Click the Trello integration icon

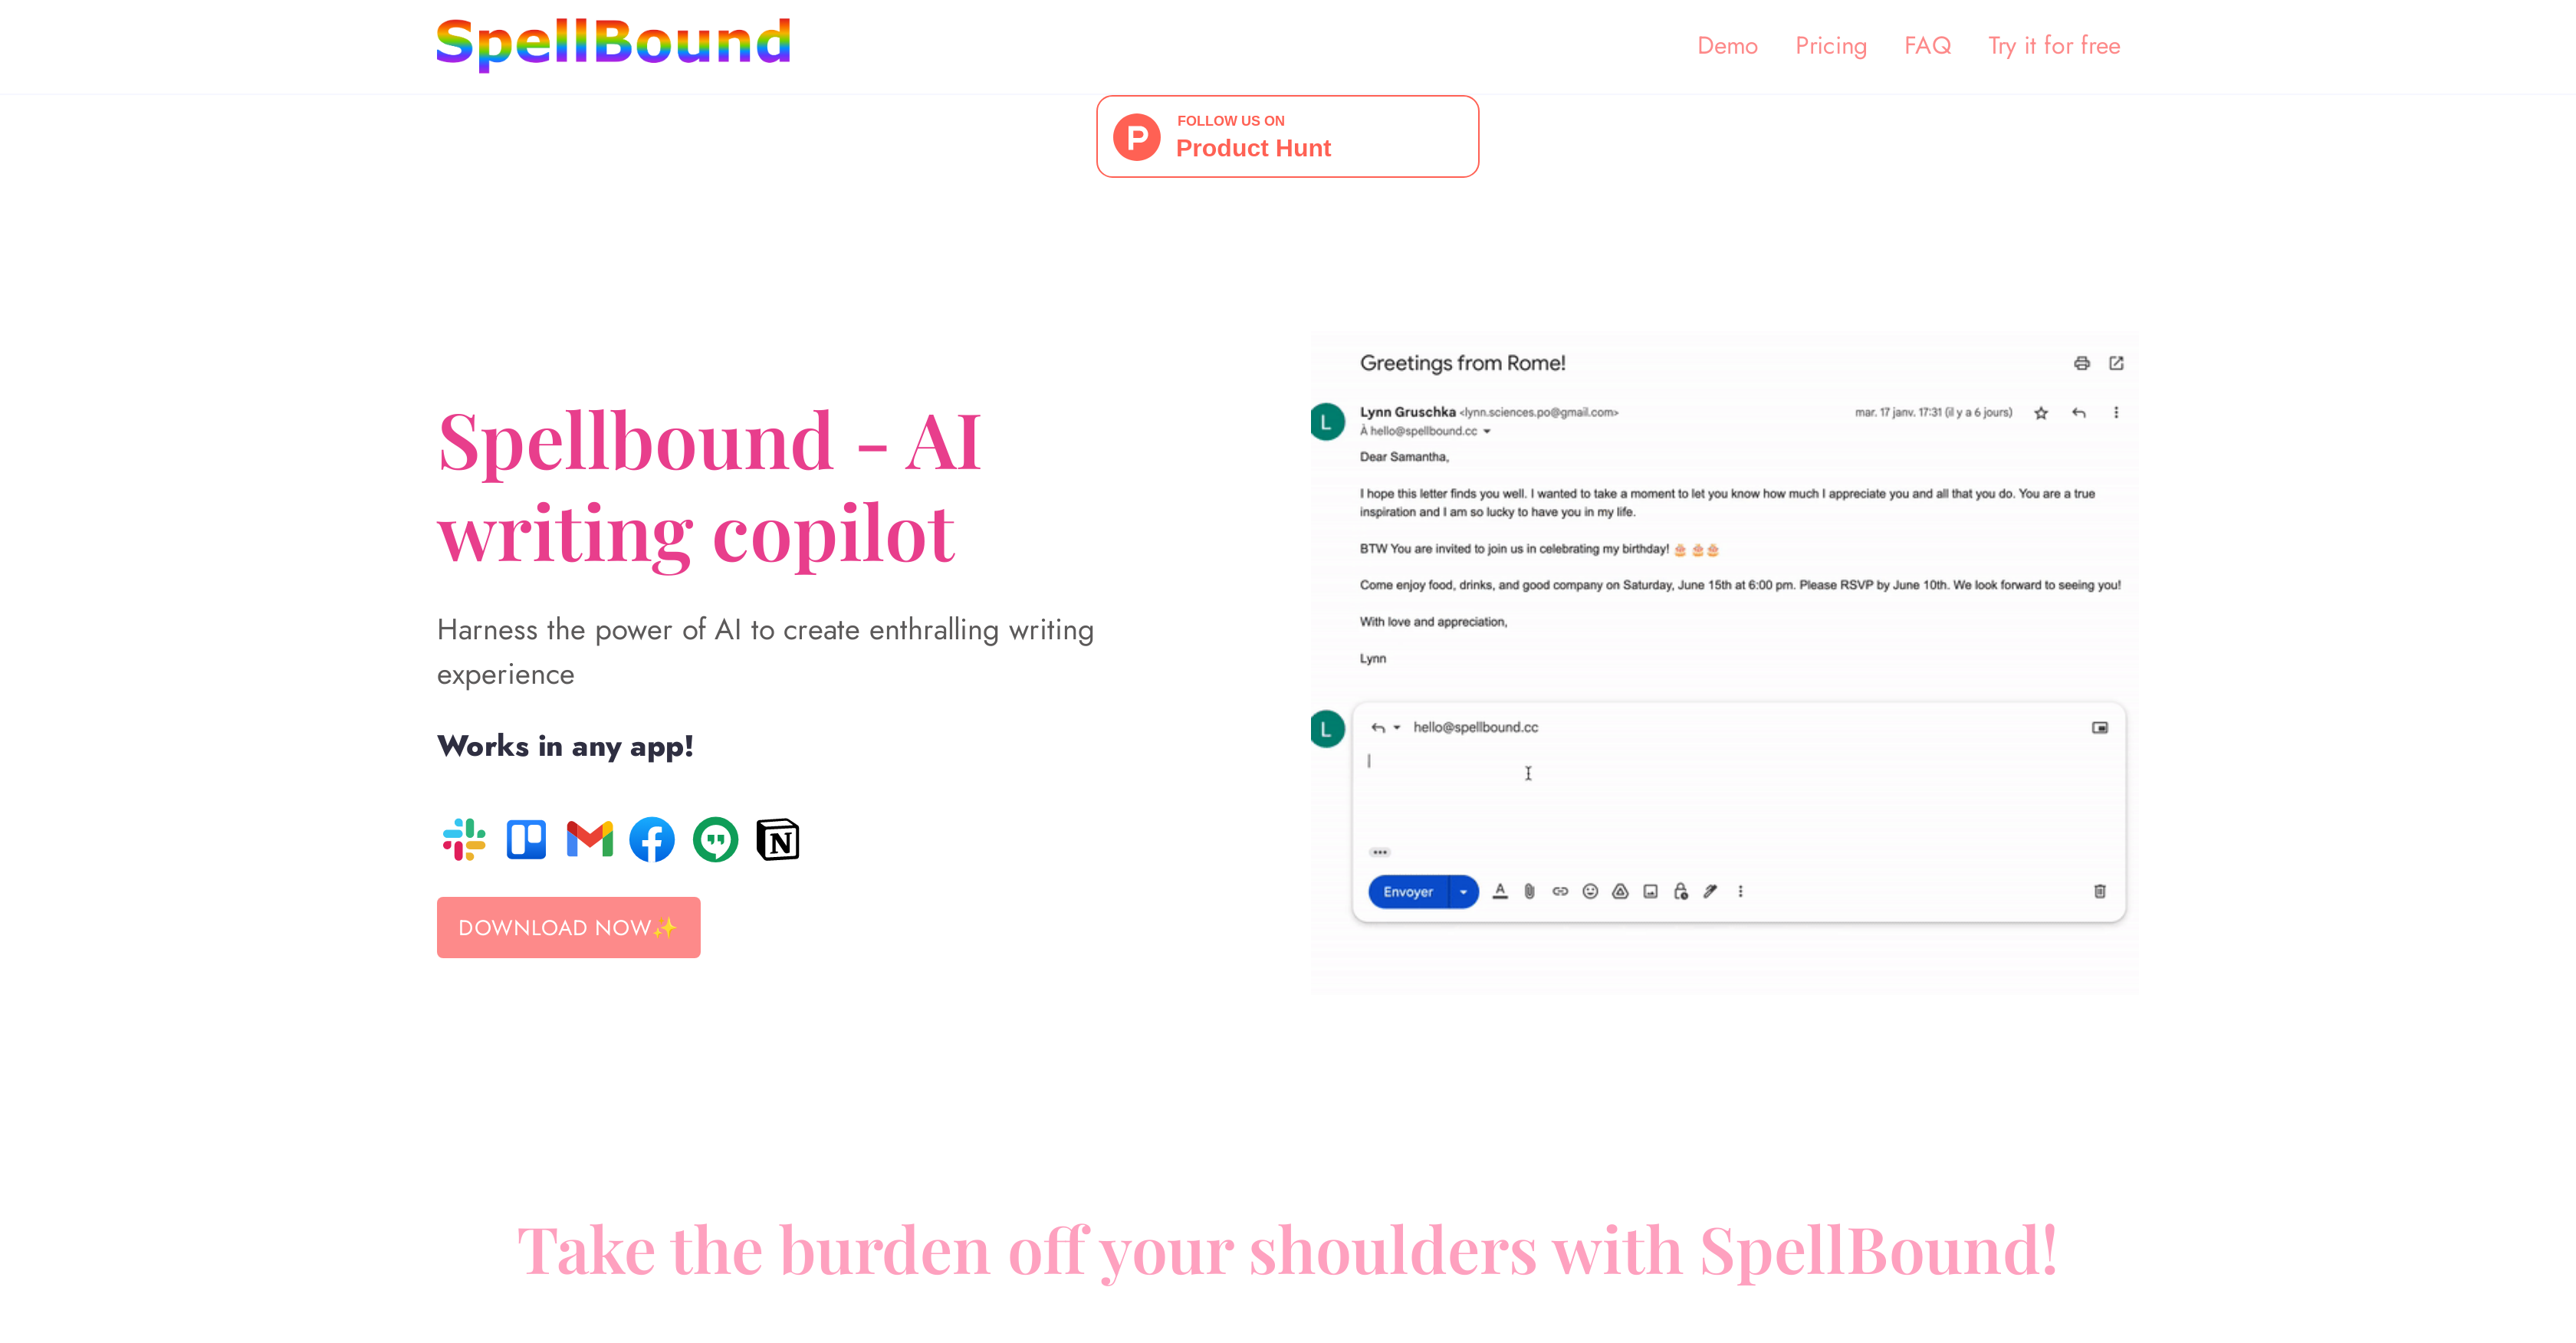(528, 839)
